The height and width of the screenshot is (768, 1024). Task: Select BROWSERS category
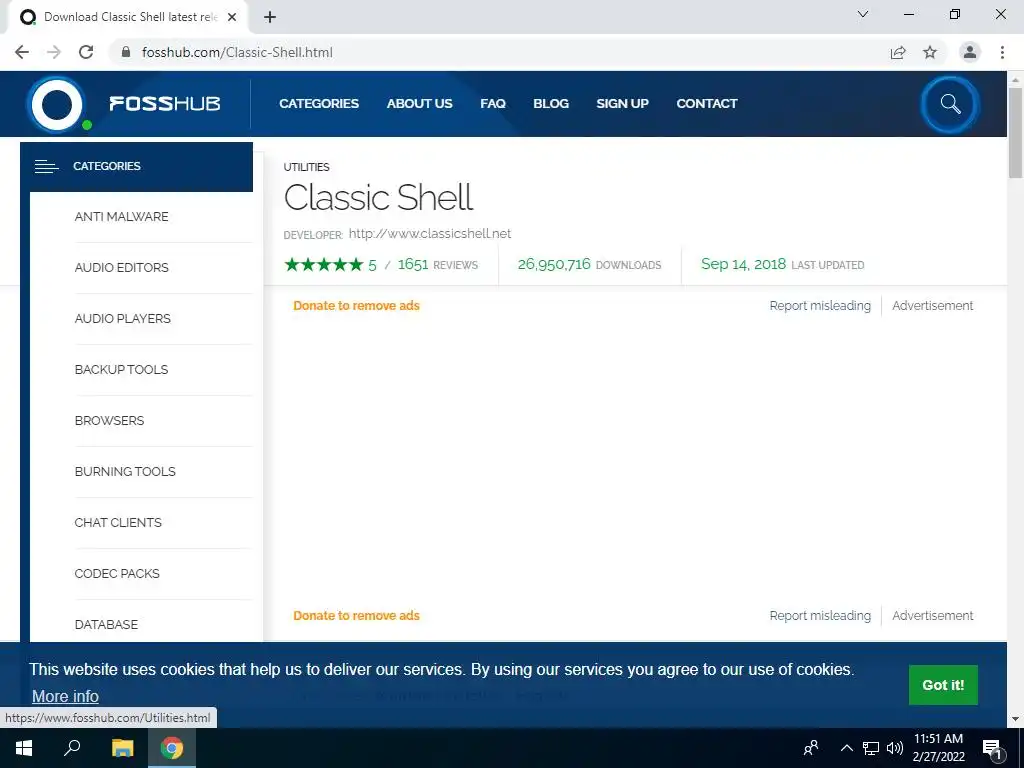(109, 421)
